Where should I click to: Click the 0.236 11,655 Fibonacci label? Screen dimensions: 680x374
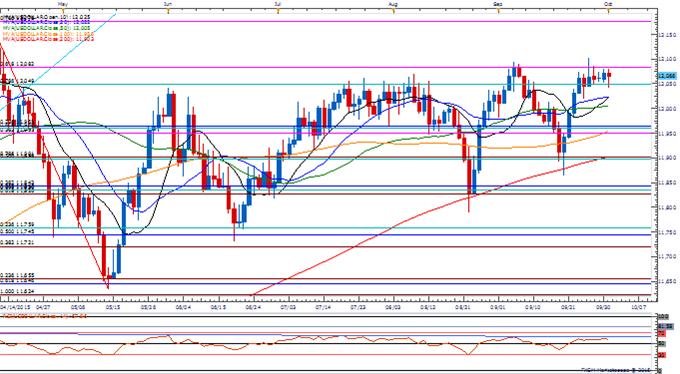[x=17, y=275]
